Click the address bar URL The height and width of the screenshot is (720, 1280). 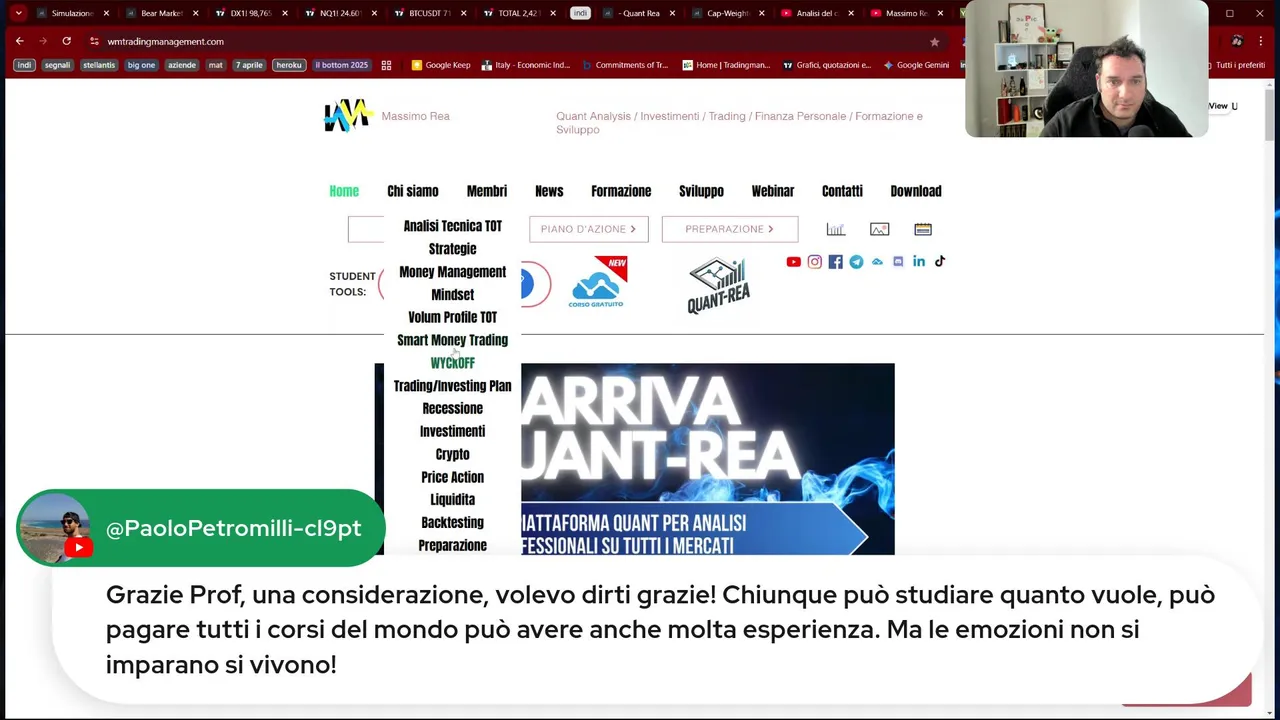tap(165, 42)
